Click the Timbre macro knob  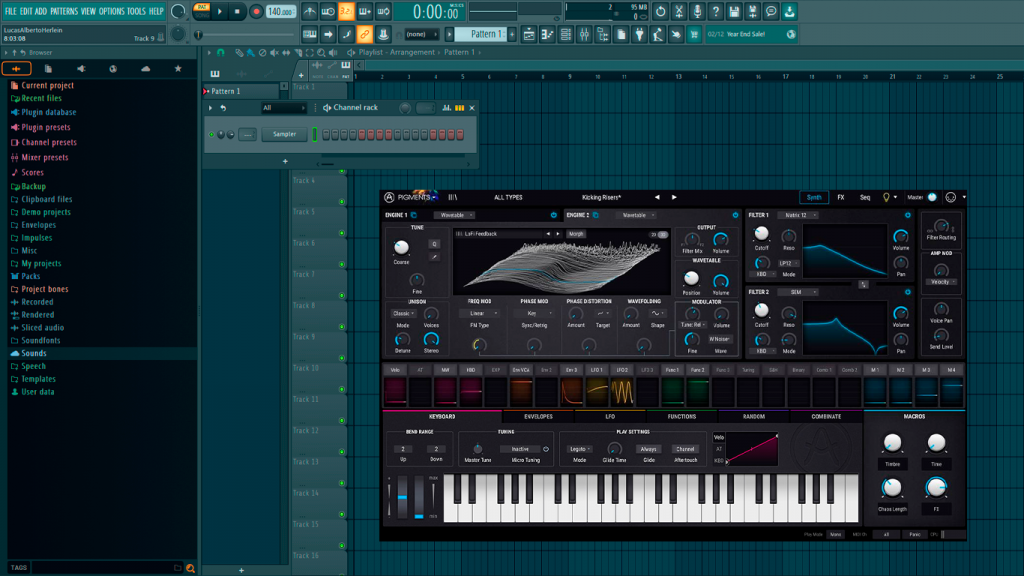coord(892,443)
